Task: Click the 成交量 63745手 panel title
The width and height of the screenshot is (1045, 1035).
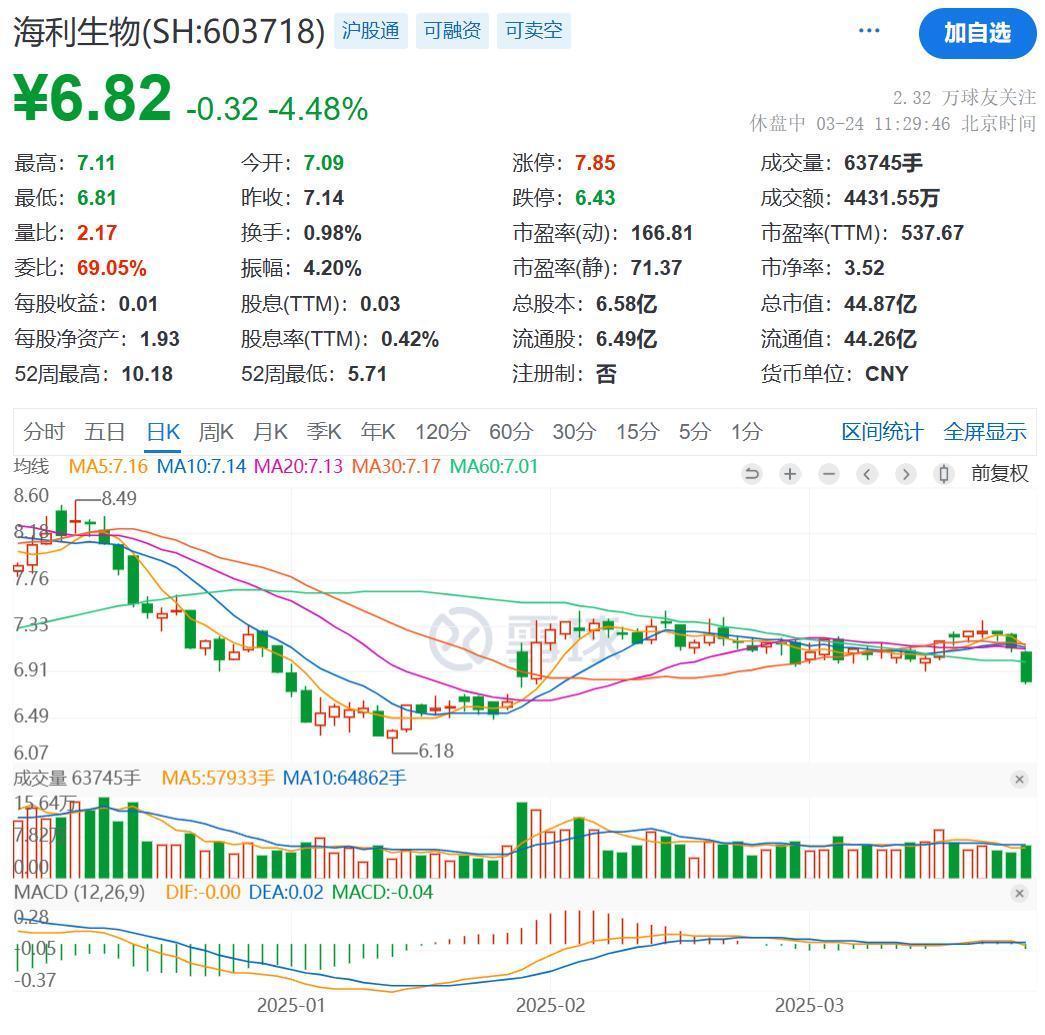Action: pos(77,778)
